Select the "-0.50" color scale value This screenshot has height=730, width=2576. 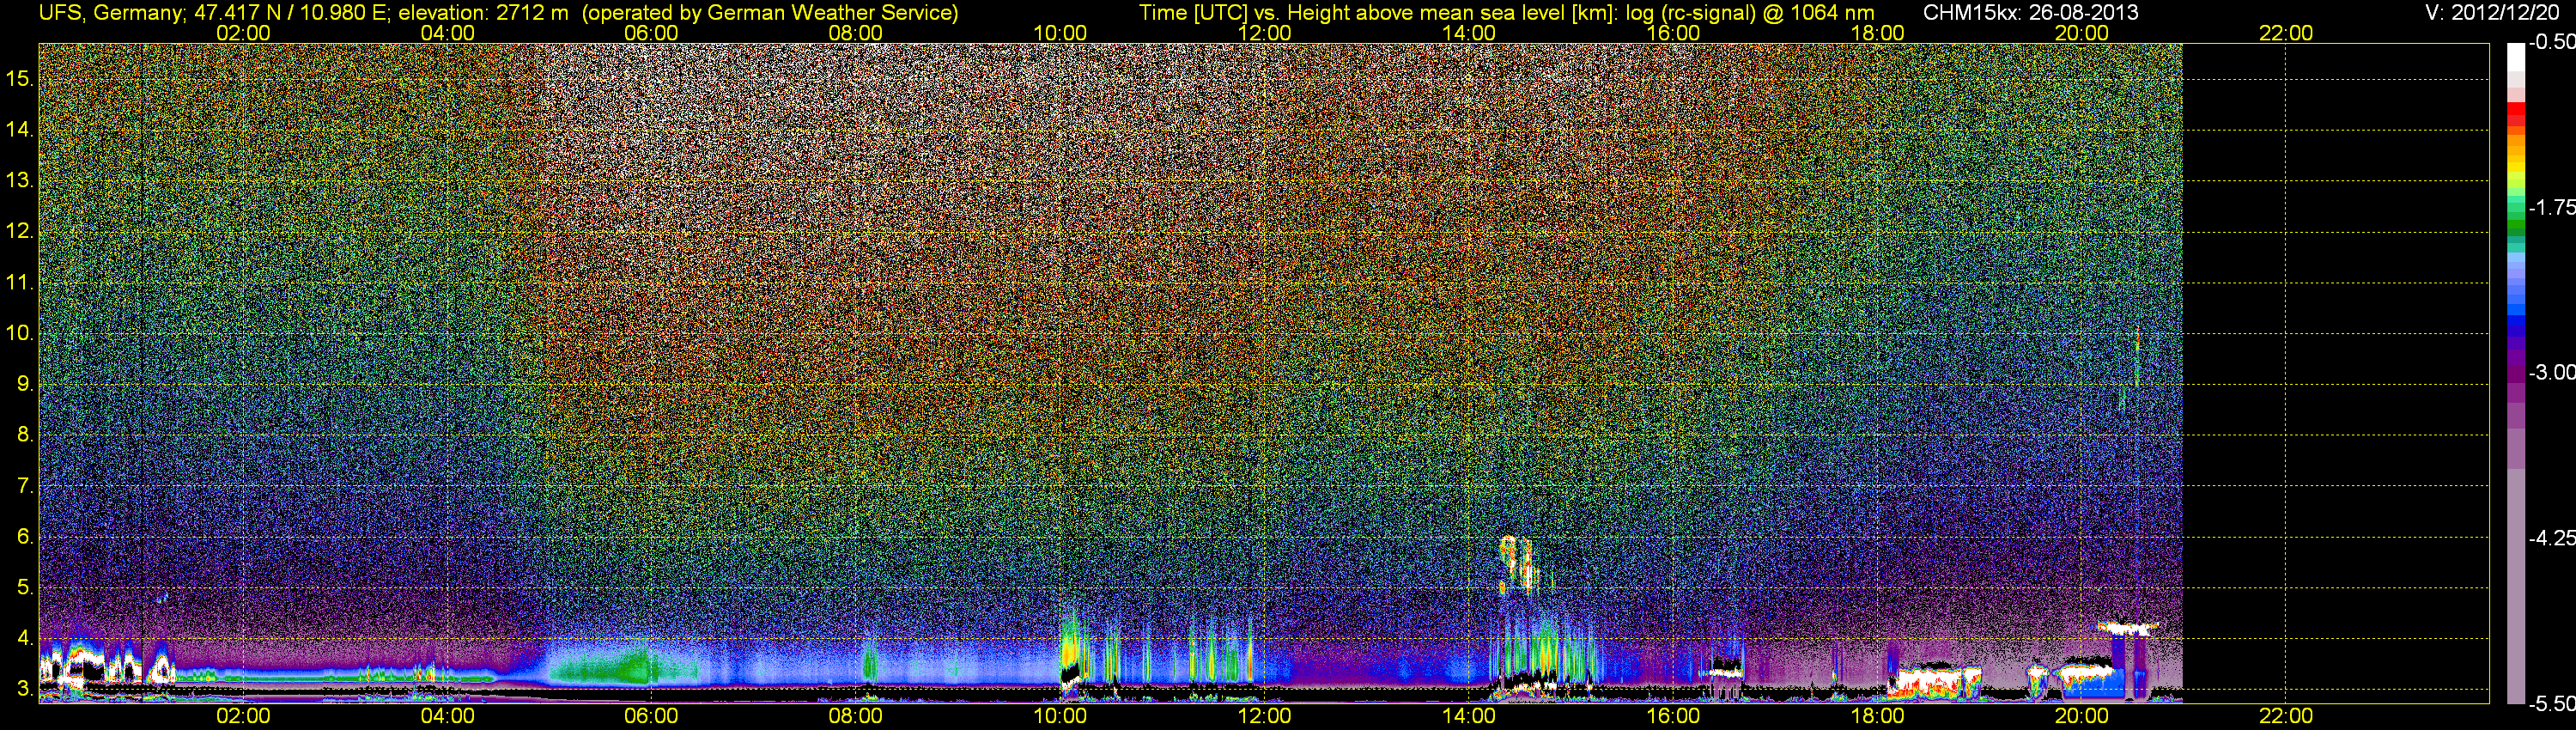point(2551,43)
